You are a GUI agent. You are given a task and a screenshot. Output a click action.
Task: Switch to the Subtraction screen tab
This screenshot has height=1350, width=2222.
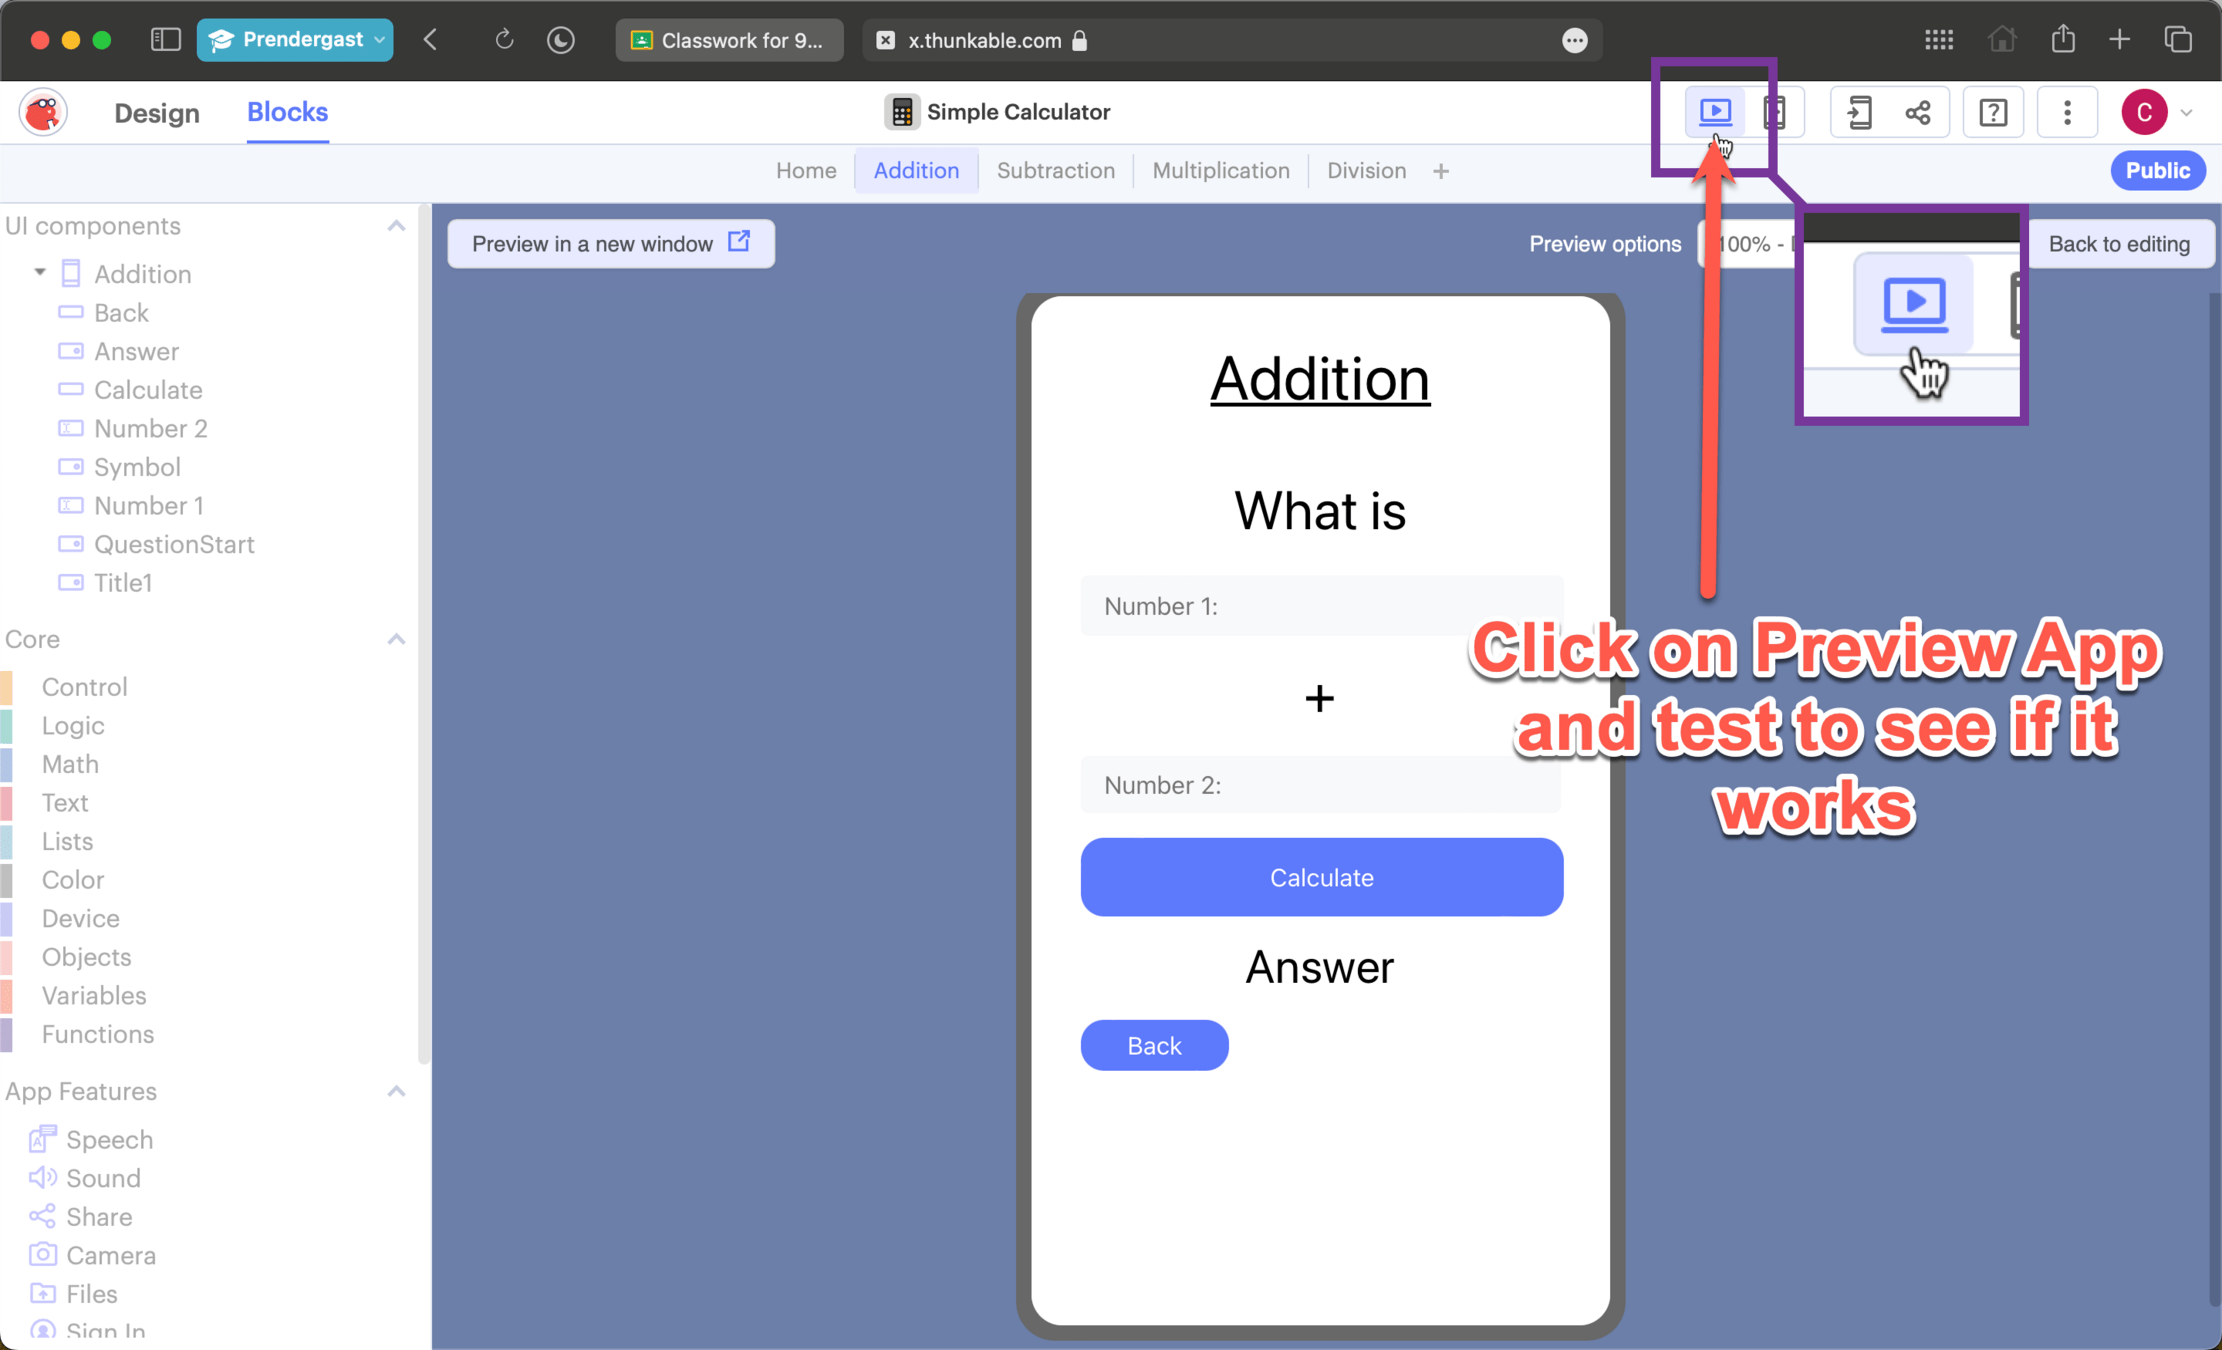coord(1055,171)
